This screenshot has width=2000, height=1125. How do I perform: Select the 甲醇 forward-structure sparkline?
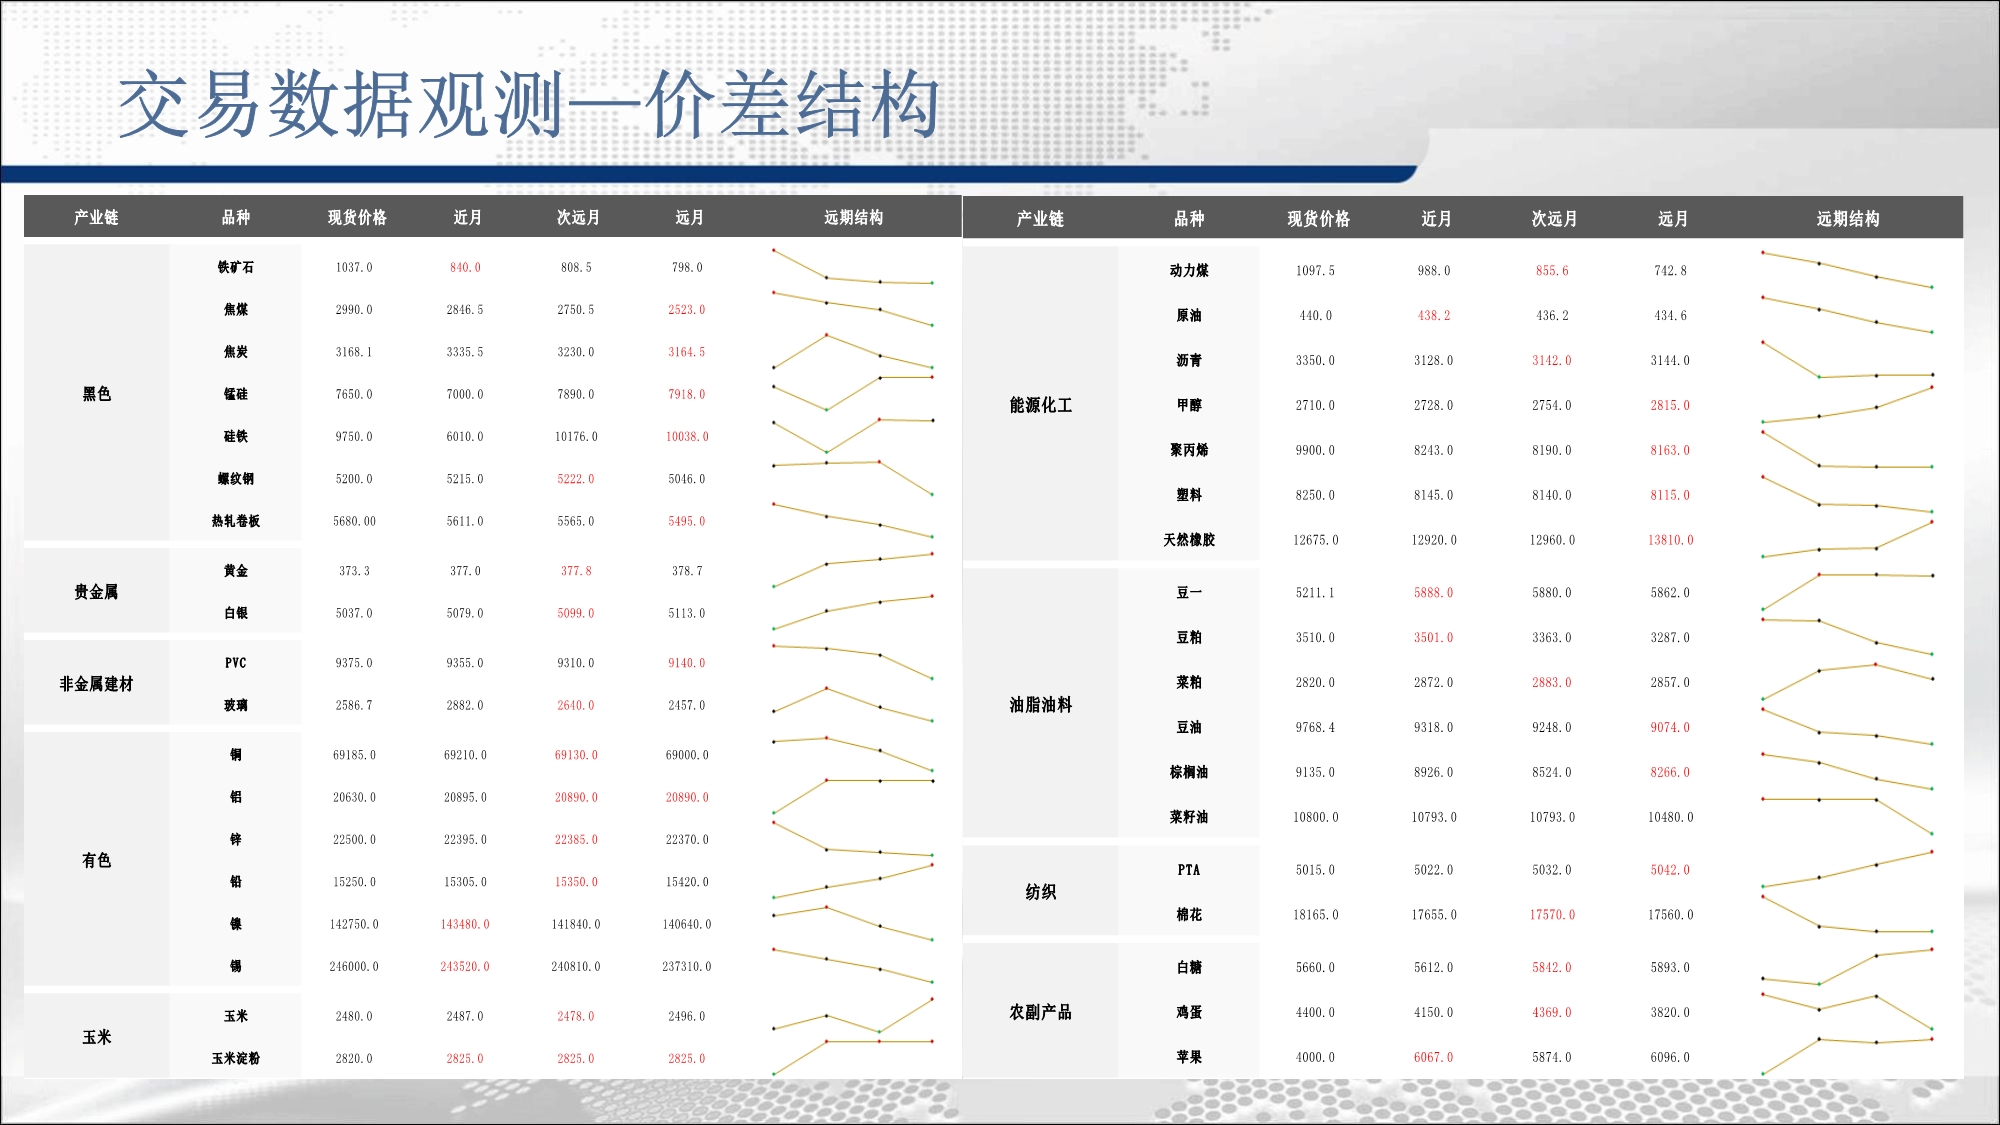pos(1847,404)
